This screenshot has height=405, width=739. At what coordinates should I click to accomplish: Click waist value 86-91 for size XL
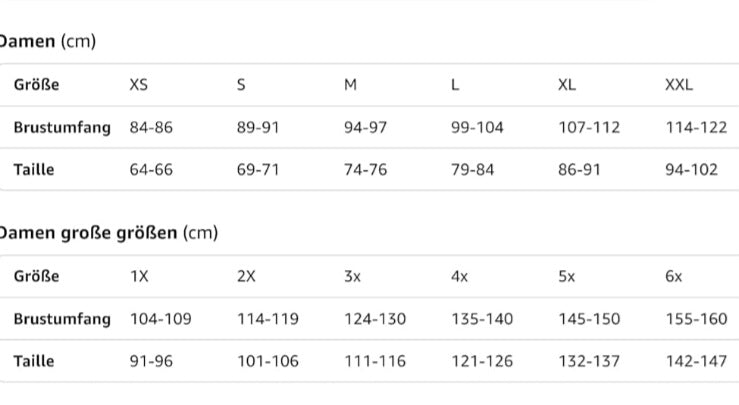579,170
